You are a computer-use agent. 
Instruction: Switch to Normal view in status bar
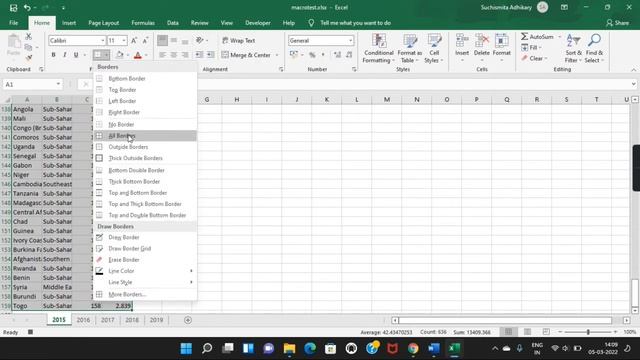coord(509,332)
